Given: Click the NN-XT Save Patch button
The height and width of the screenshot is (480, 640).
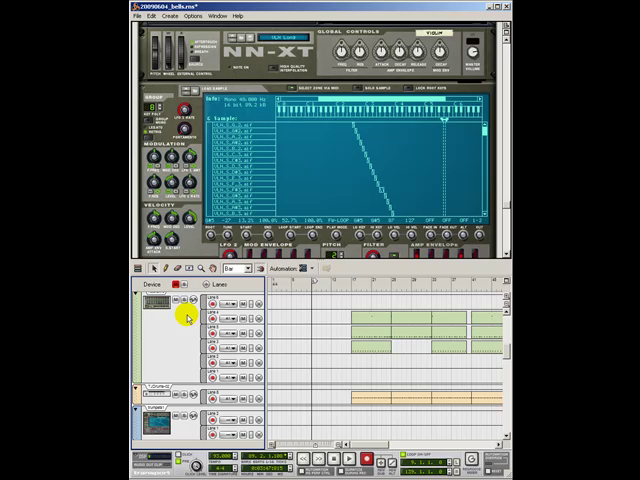Looking at the screenshot, I should pos(250,38).
